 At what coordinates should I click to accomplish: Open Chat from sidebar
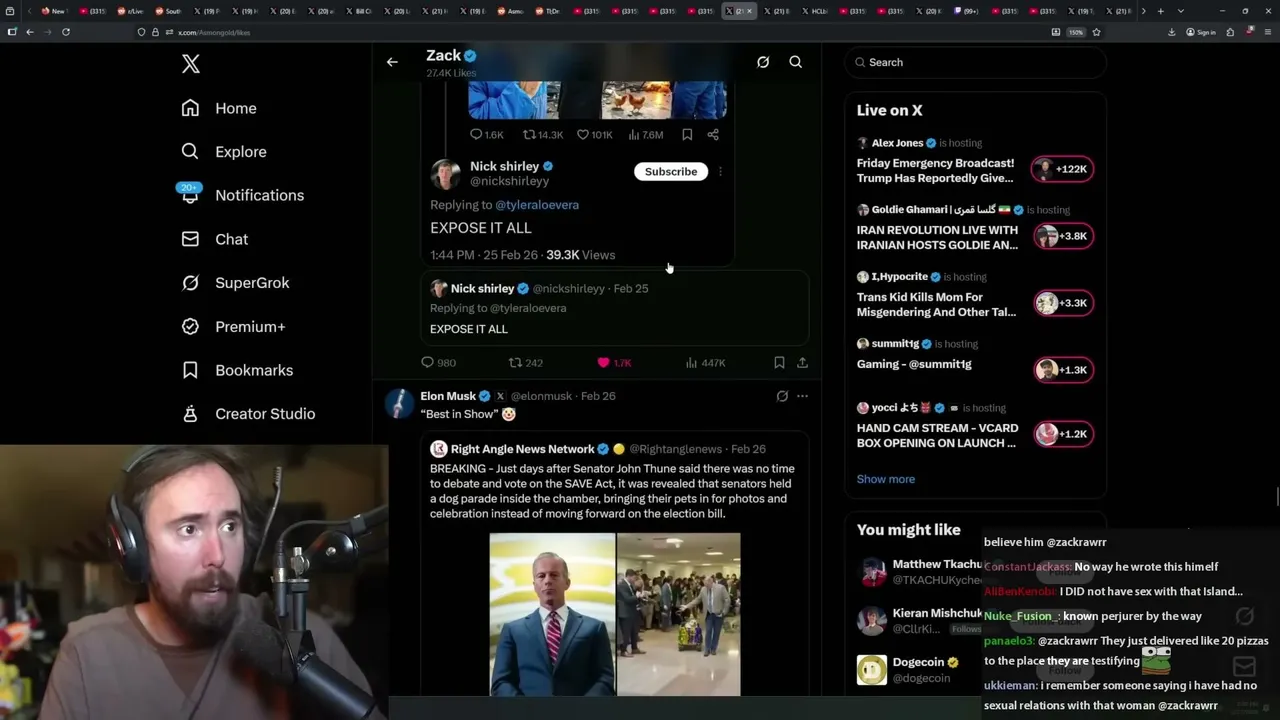214,239
